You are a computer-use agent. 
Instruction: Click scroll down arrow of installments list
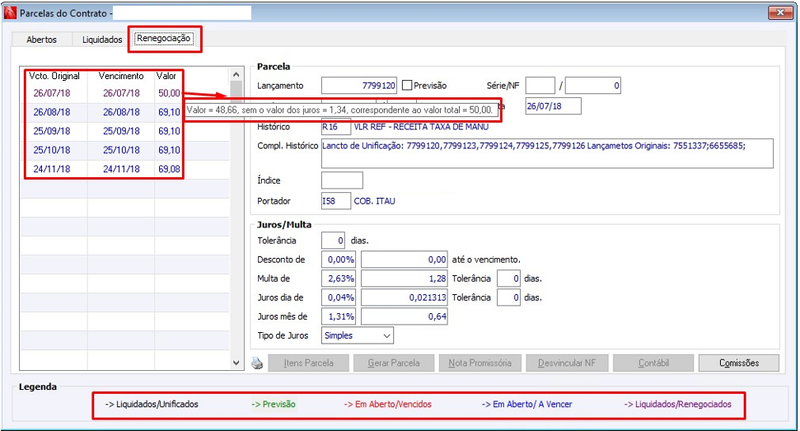pyautogui.click(x=236, y=363)
